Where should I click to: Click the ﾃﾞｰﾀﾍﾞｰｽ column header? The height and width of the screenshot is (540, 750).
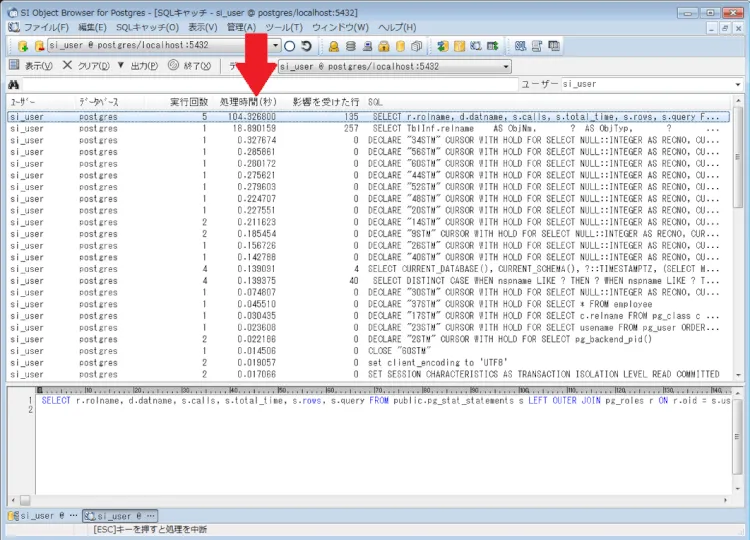[x=99, y=102]
